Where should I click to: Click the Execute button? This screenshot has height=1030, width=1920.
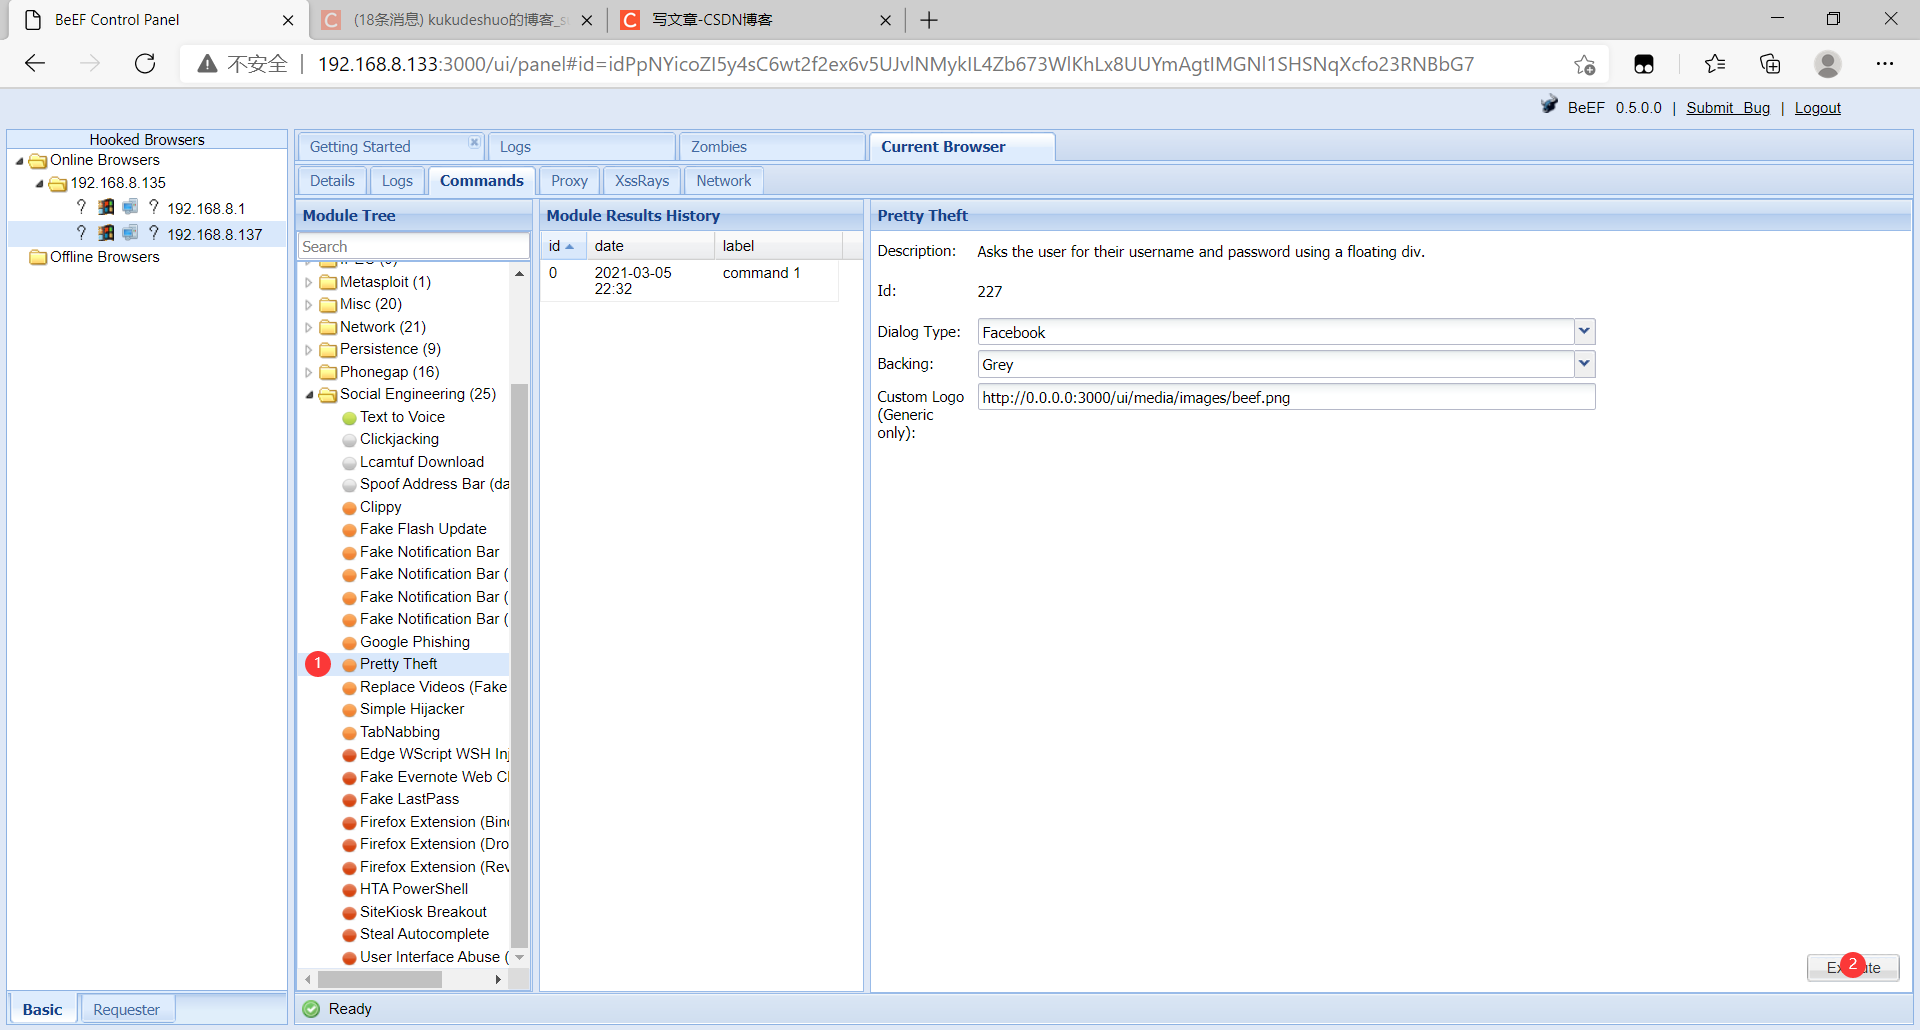(x=1853, y=967)
